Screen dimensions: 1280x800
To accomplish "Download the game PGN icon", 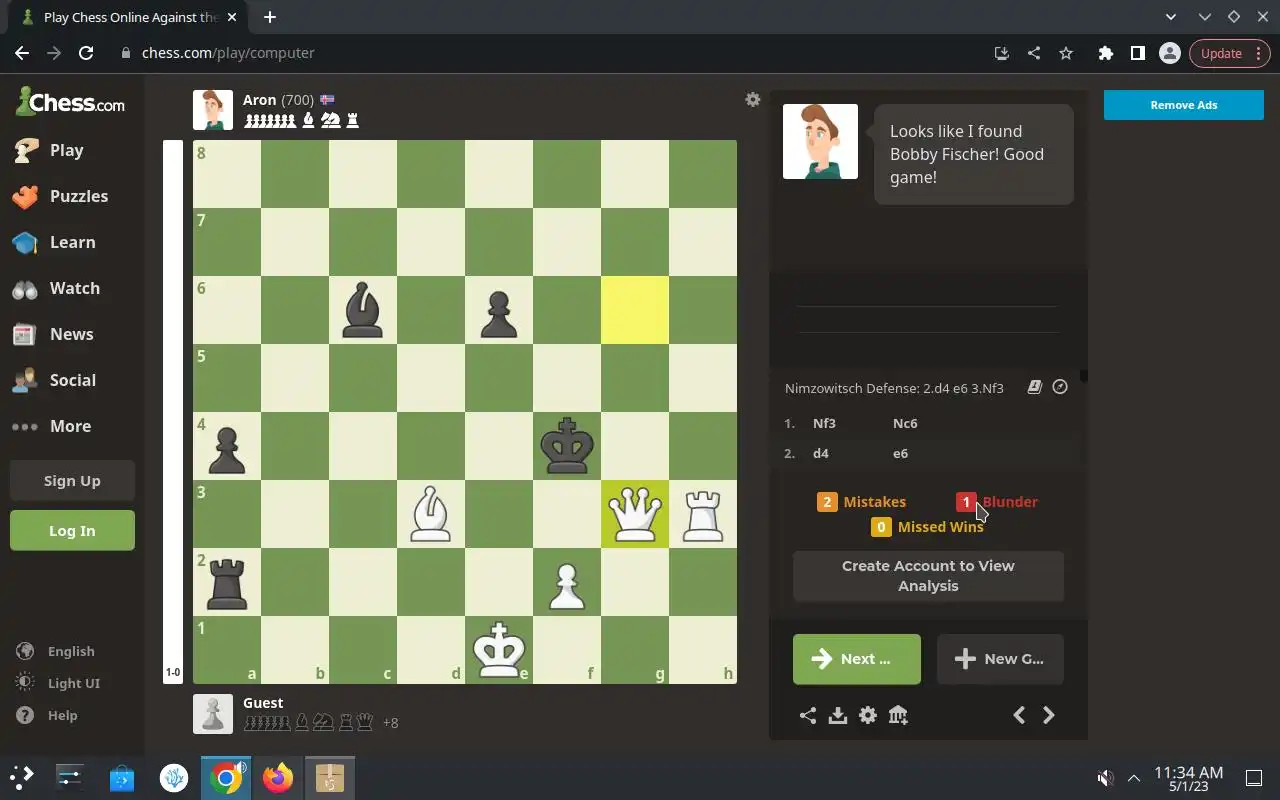I will click(x=838, y=715).
